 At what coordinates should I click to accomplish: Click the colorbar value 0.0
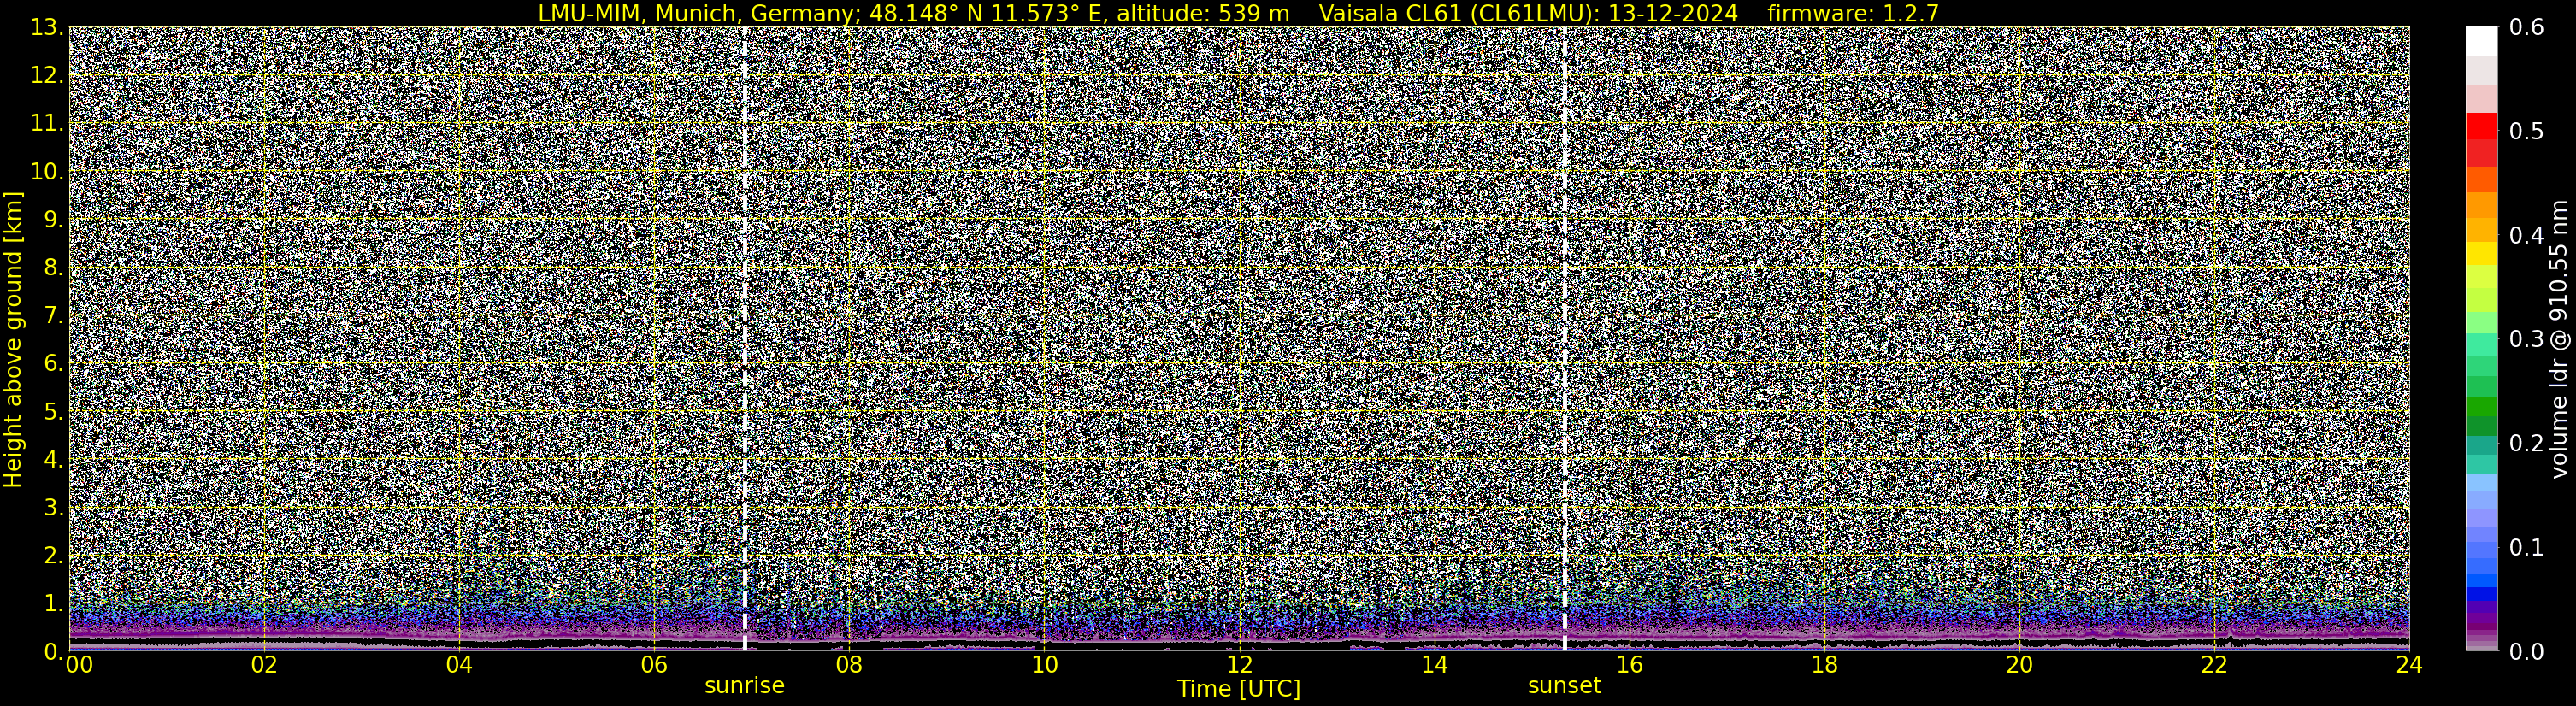click(2527, 652)
